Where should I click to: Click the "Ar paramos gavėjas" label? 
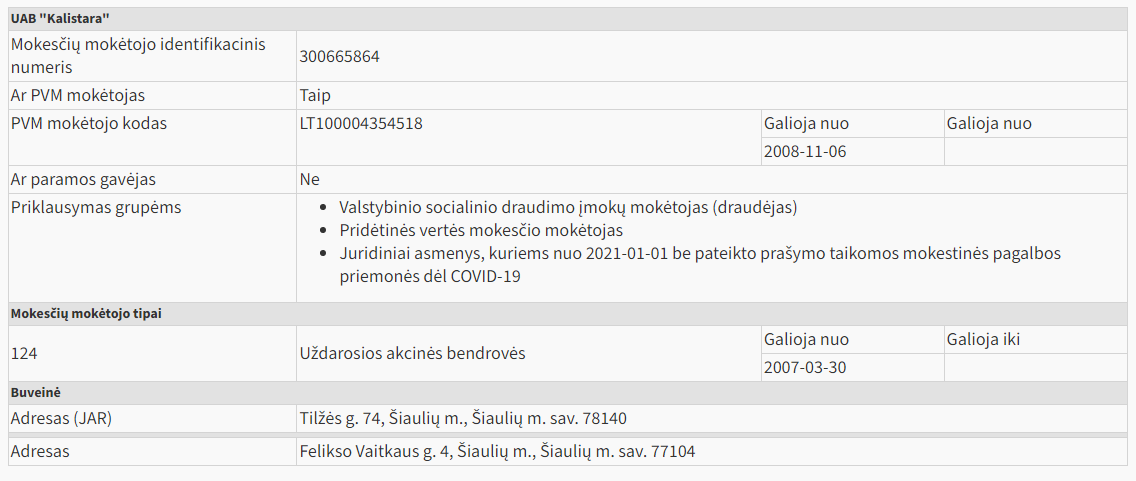pyautogui.click(x=83, y=180)
